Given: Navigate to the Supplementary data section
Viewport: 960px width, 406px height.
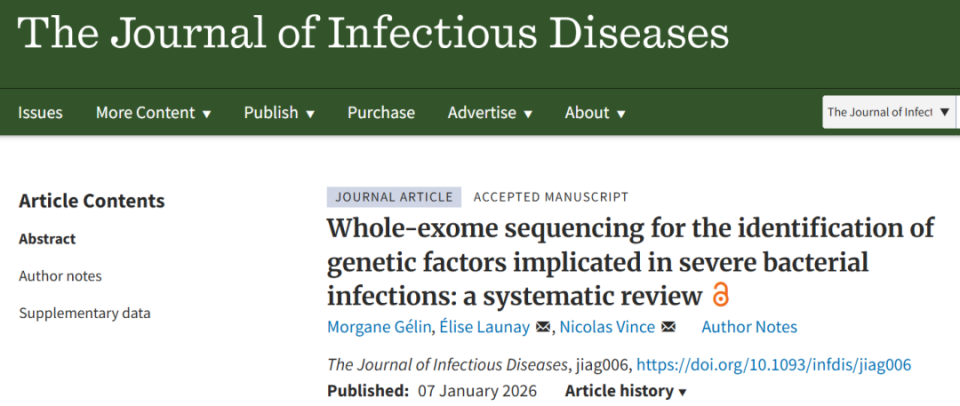Looking at the screenshot, I should tap(85, 313).
